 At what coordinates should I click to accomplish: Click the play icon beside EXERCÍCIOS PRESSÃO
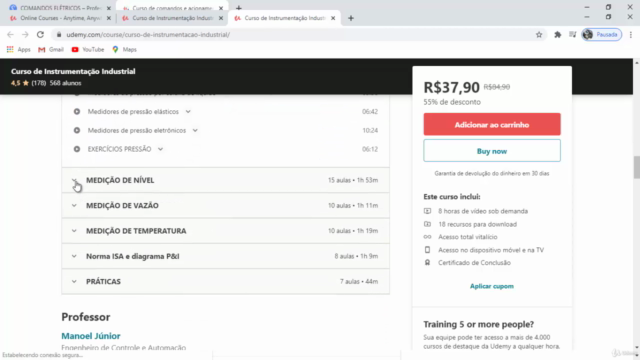click(x=77, y=149)
